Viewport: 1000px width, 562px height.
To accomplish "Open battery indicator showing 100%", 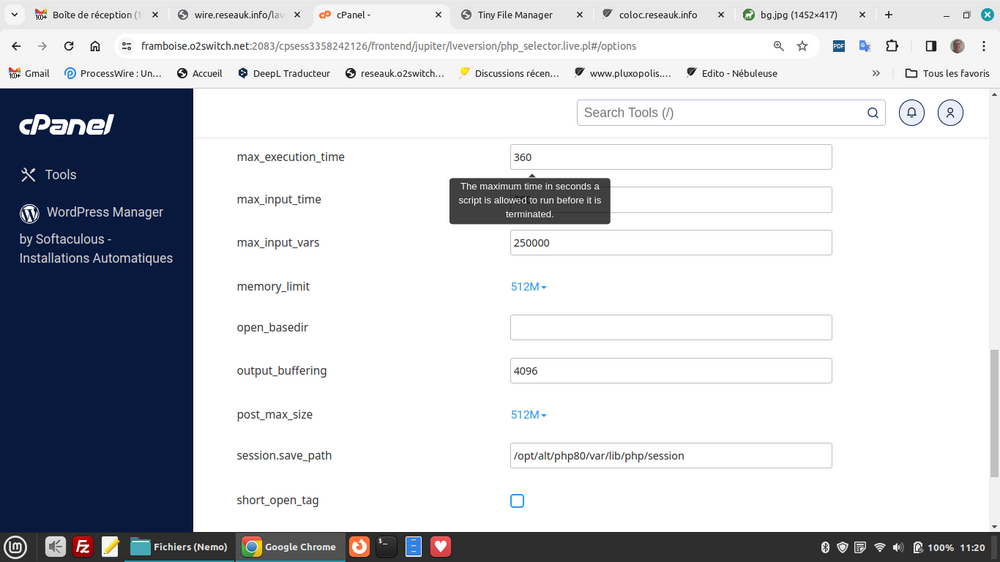I will pyautogui.click(x=932, y=547).
